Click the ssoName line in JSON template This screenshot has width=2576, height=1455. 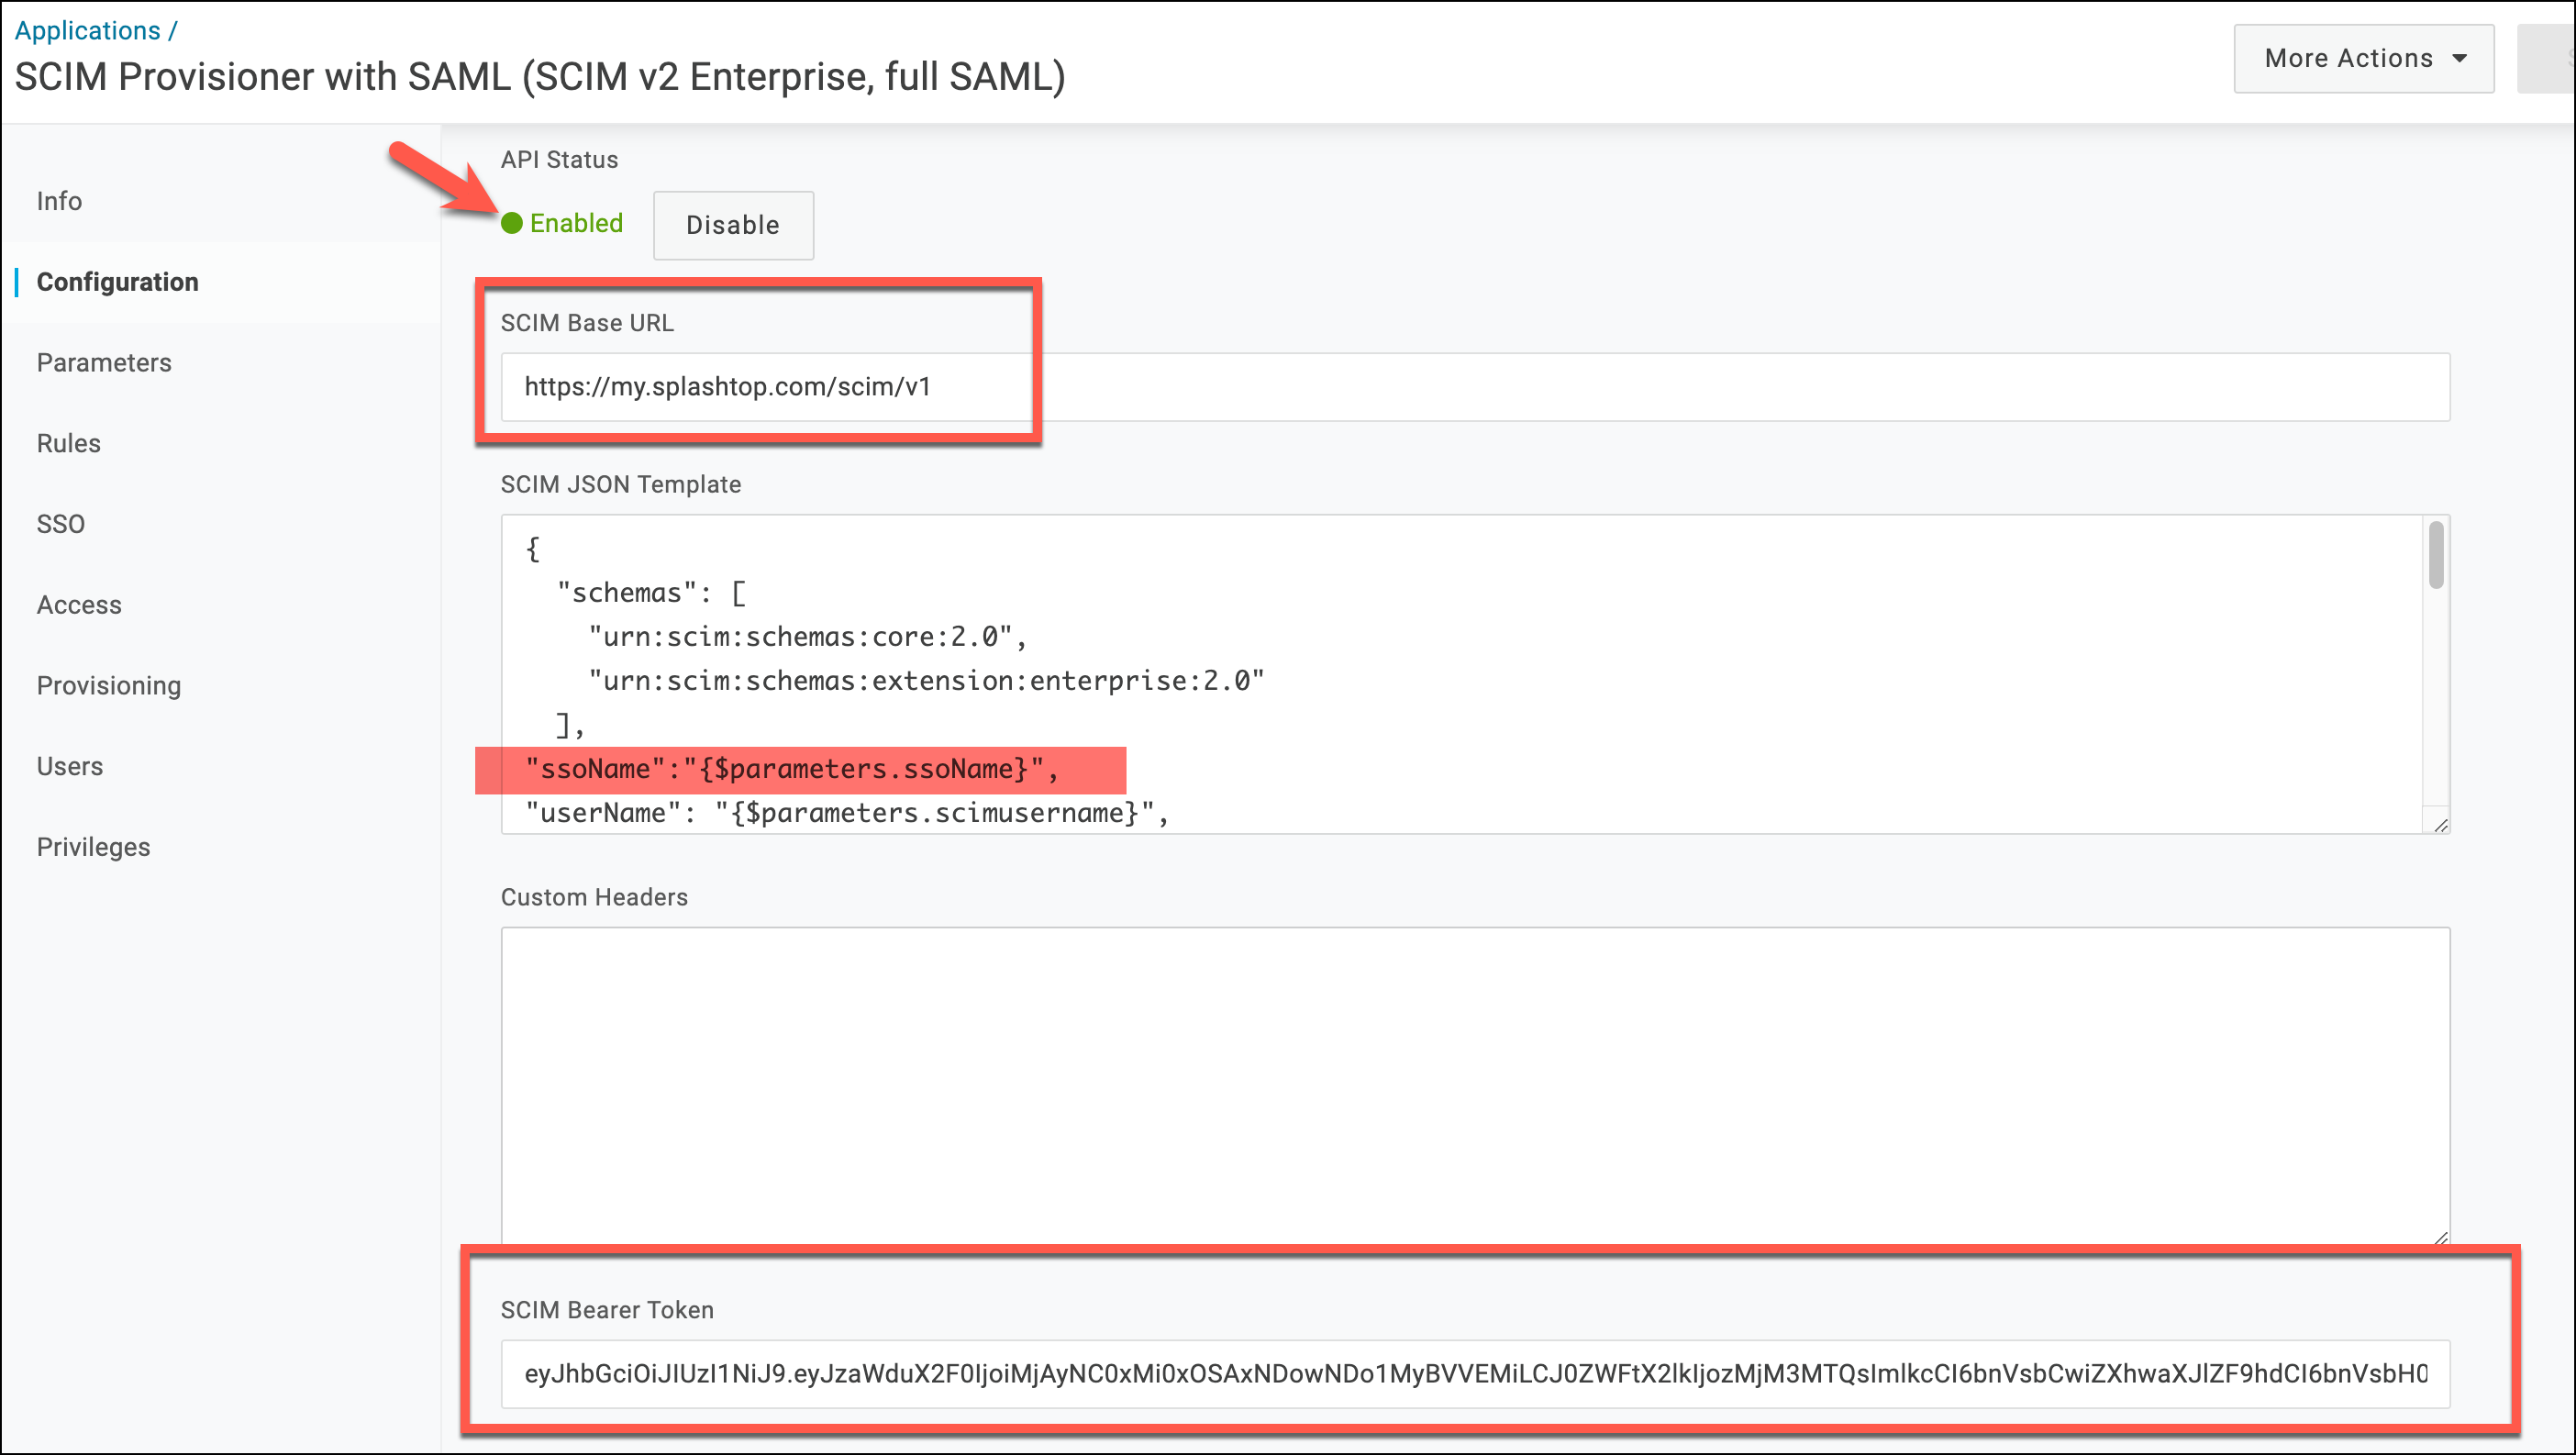click(x=791, y=769)
